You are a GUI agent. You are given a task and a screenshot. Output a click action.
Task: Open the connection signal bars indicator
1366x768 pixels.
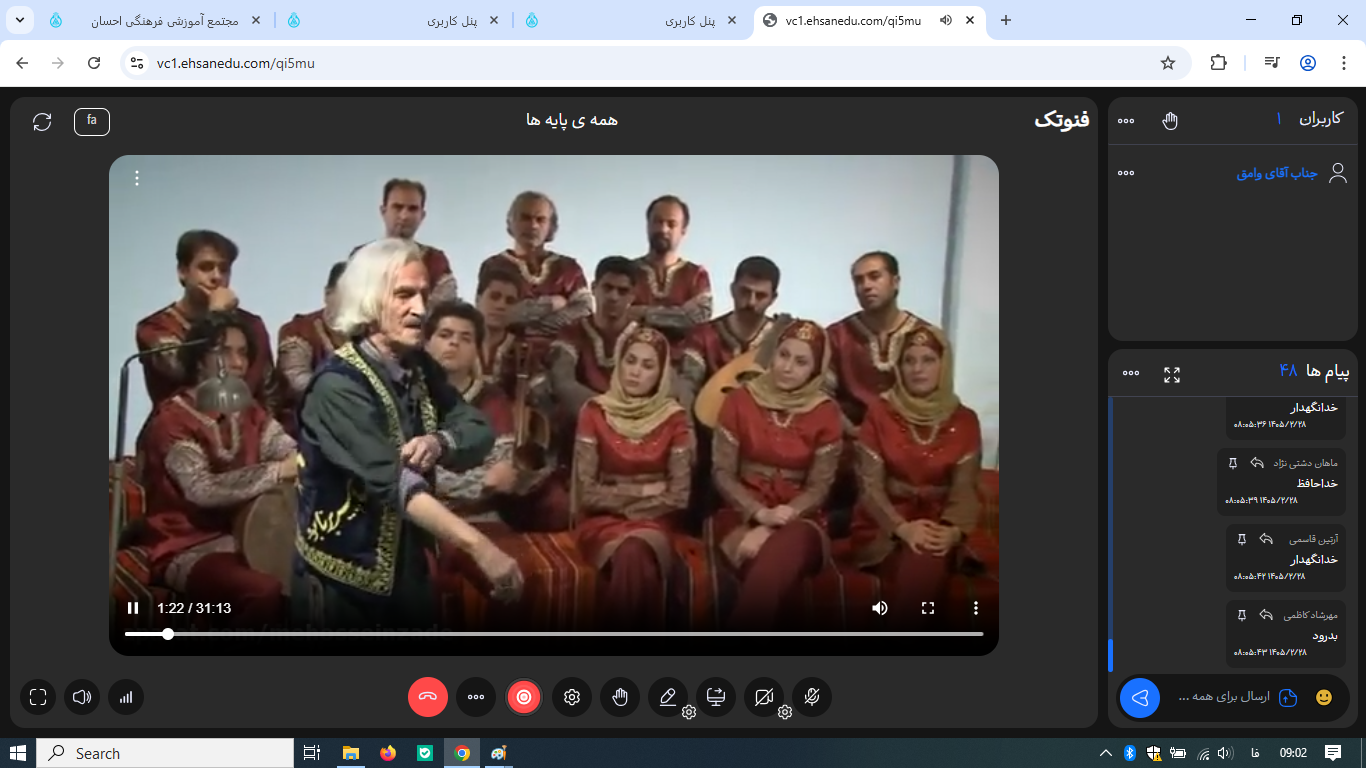coord(126,697)
